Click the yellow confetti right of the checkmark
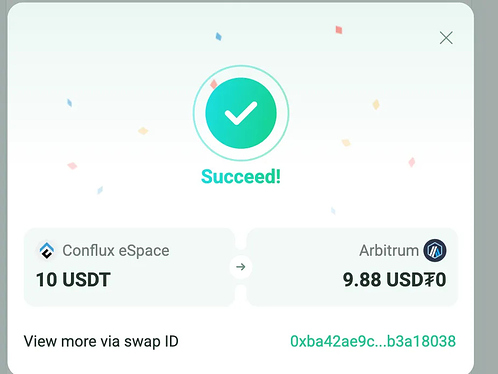Image resolution: width=498 pixels, height=374 pixels. click(x=376, y=104)
